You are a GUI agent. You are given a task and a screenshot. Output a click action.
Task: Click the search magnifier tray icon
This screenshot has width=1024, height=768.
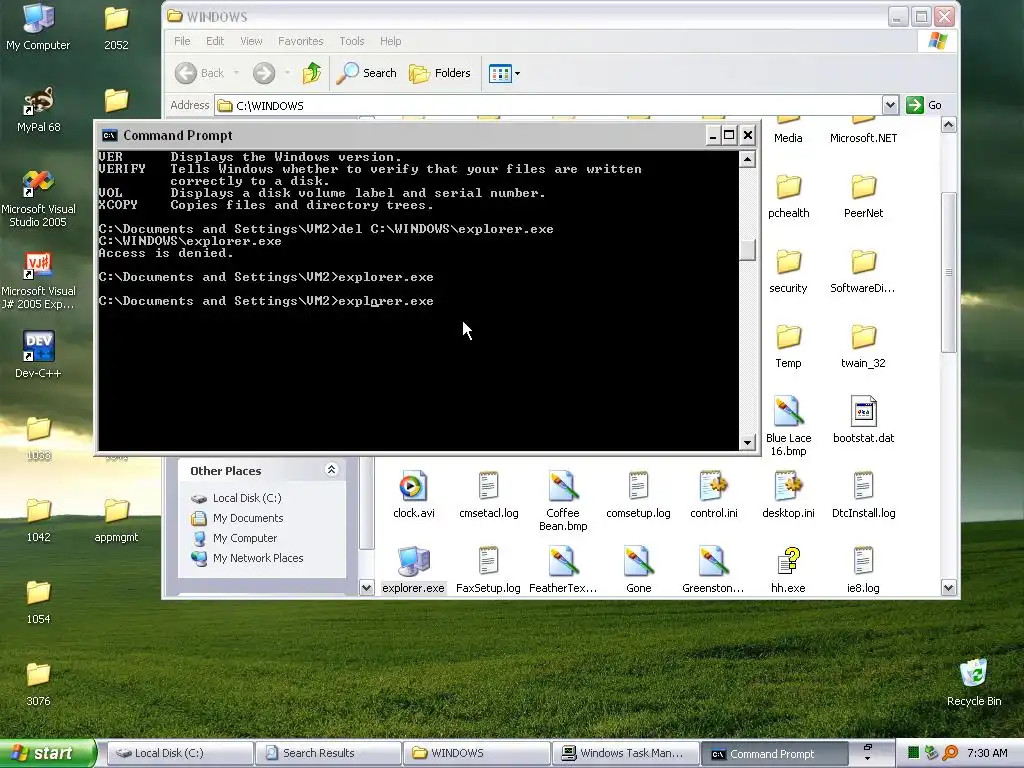pyautogui.click(x=950, y=753)
